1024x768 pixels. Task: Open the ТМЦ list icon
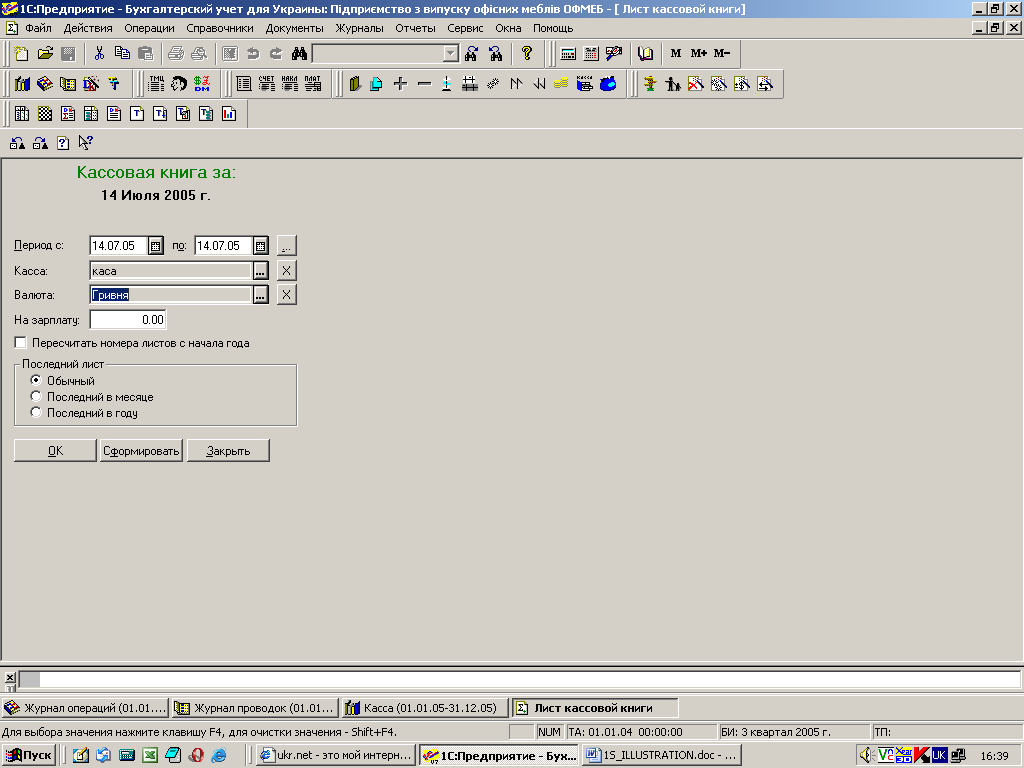[x=157, y=84]
